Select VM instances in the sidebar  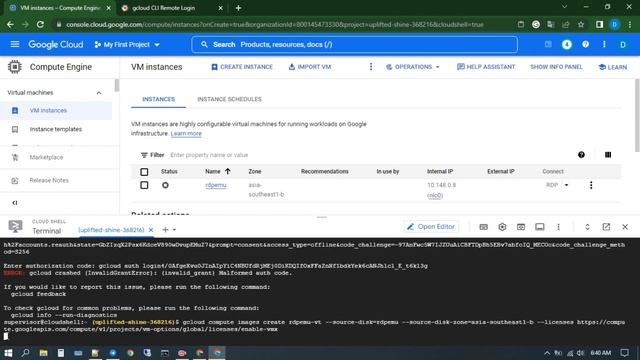point(48,110)
